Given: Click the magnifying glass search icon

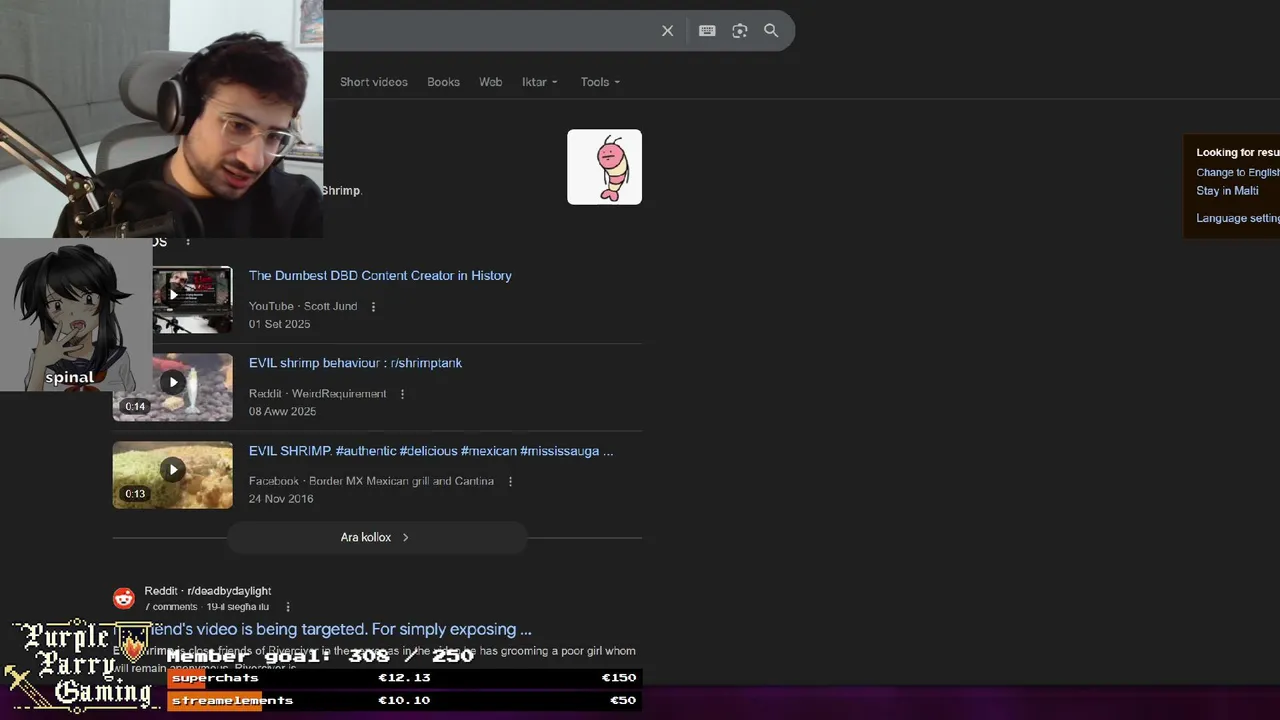Looking at the screenshot, I should [x=771, y=31].
